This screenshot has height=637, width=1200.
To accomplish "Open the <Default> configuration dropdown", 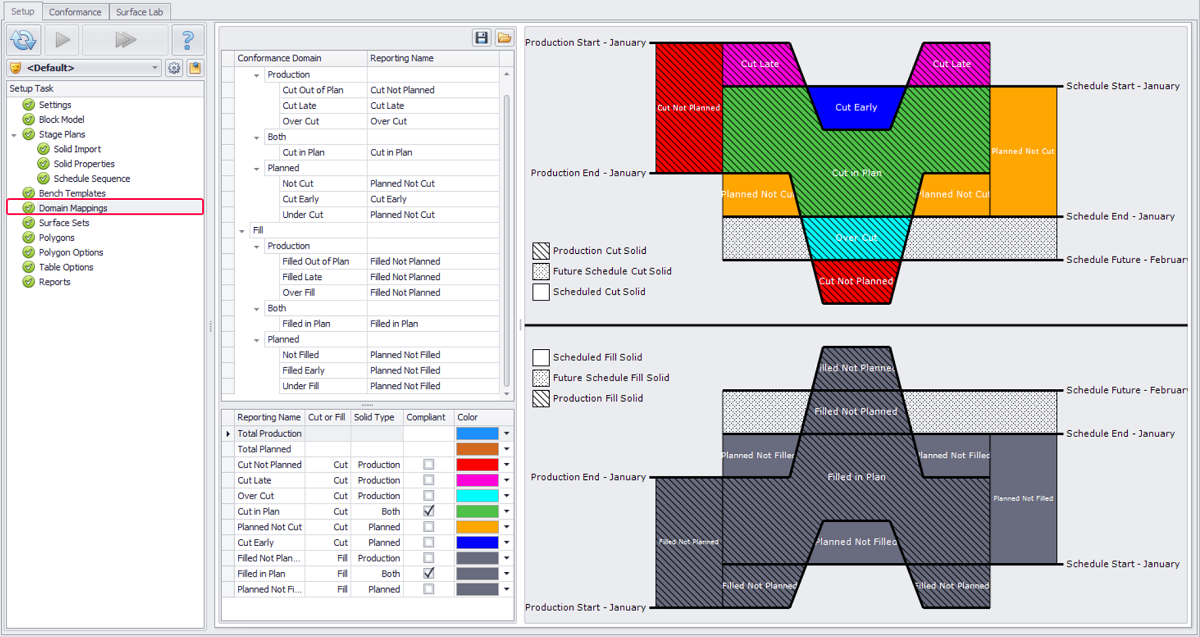I will 154,68.
